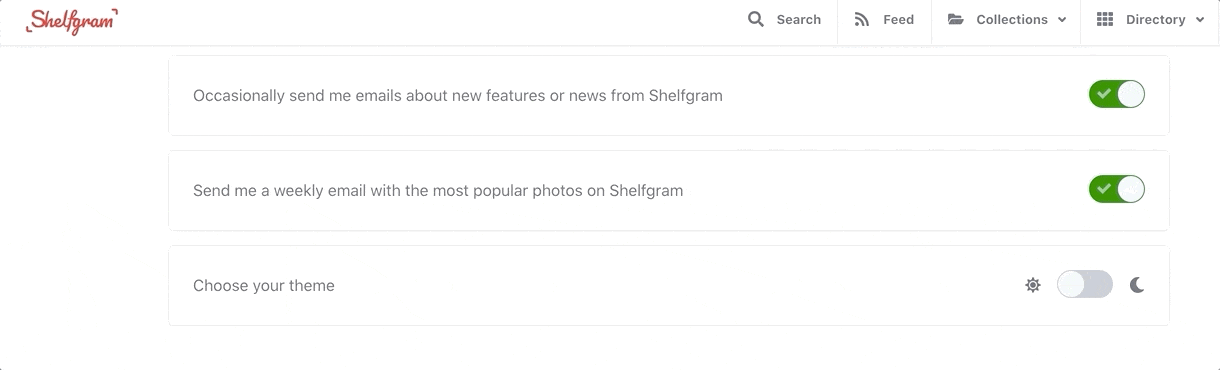Click checkmark inside news emails toggle

tap(1104, 94)
